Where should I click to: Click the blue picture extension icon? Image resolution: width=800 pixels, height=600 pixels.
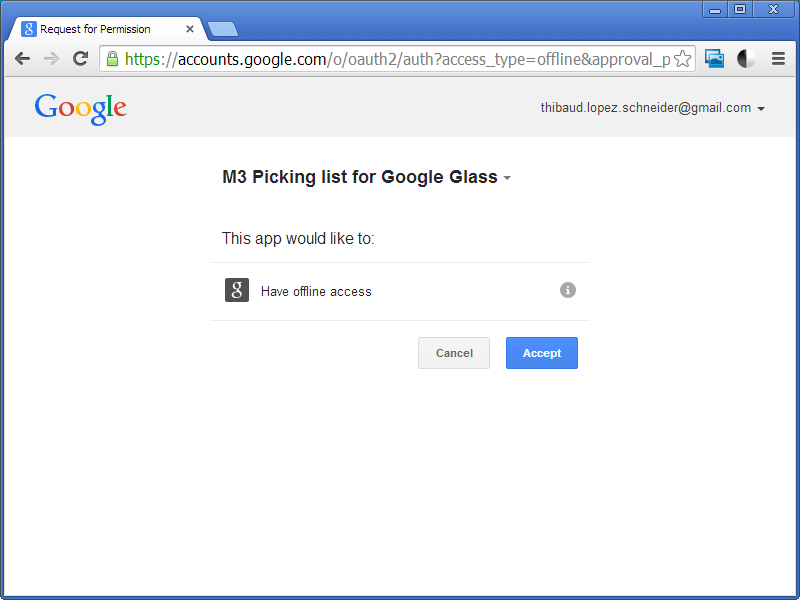coord(714,59)
